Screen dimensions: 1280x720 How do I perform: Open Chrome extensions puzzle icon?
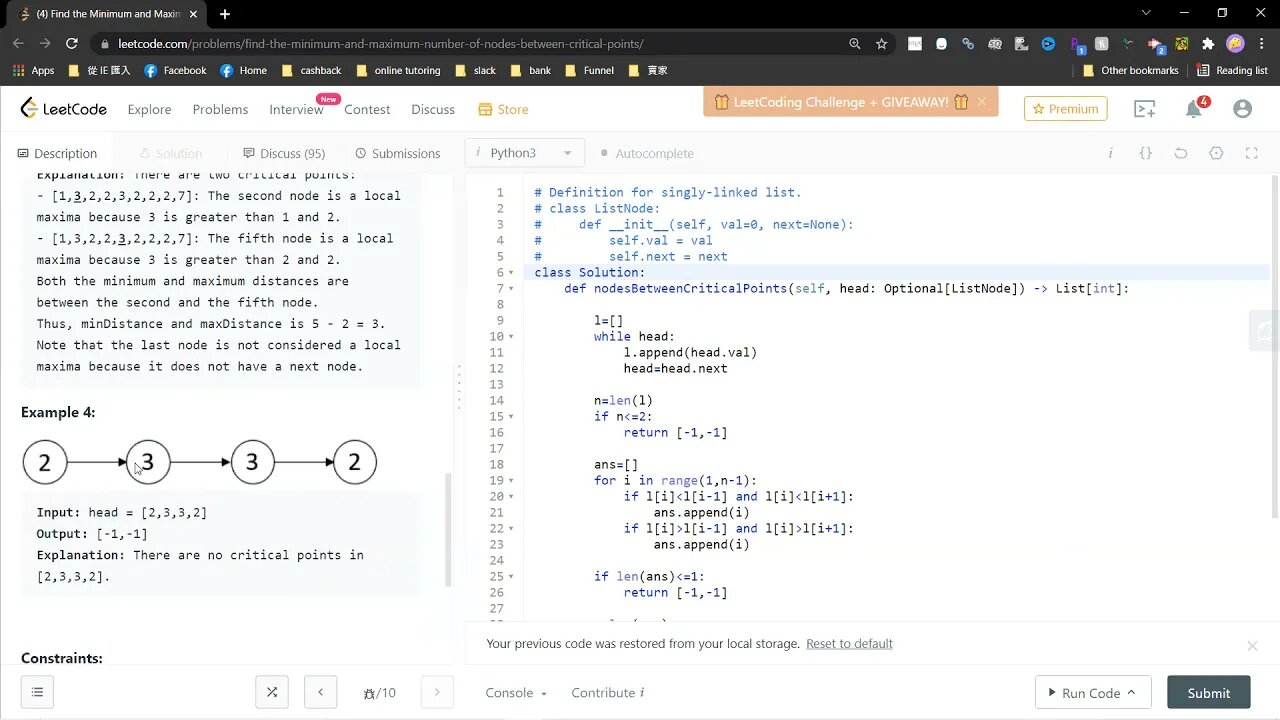tap(1208, 44)
